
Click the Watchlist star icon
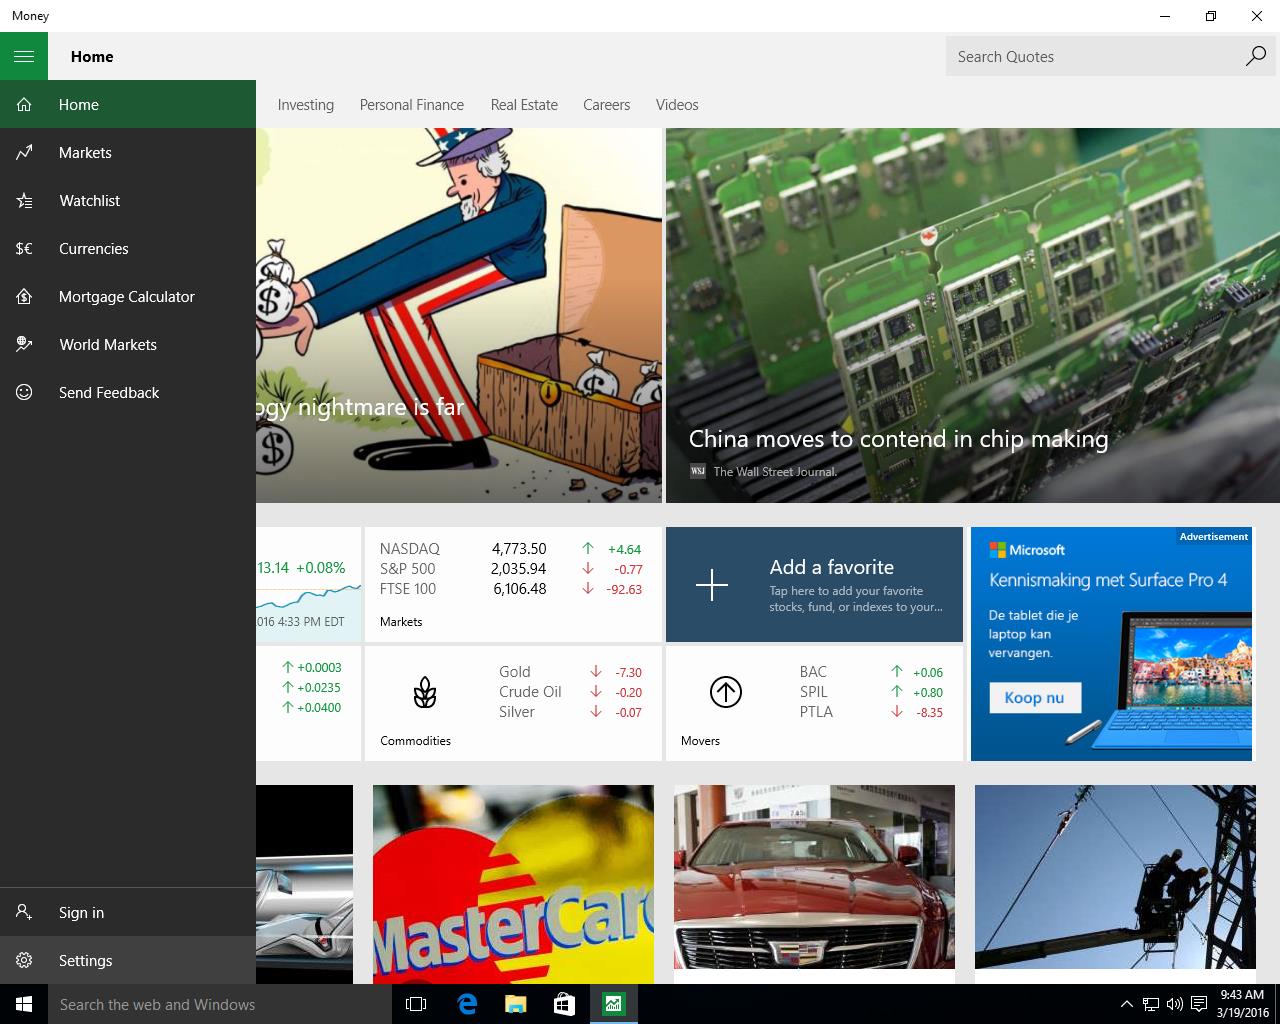coord(24,200)
